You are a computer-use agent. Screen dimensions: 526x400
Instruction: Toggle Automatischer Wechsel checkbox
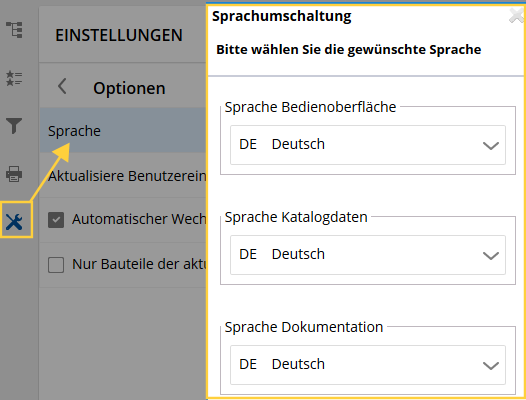point(56,220)
